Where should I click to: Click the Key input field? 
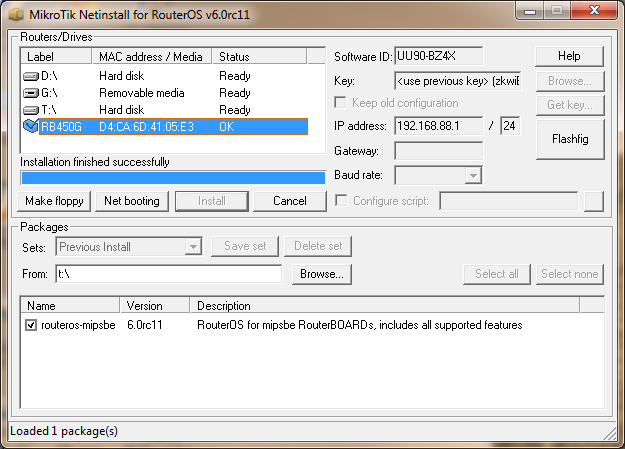point(458,81)
